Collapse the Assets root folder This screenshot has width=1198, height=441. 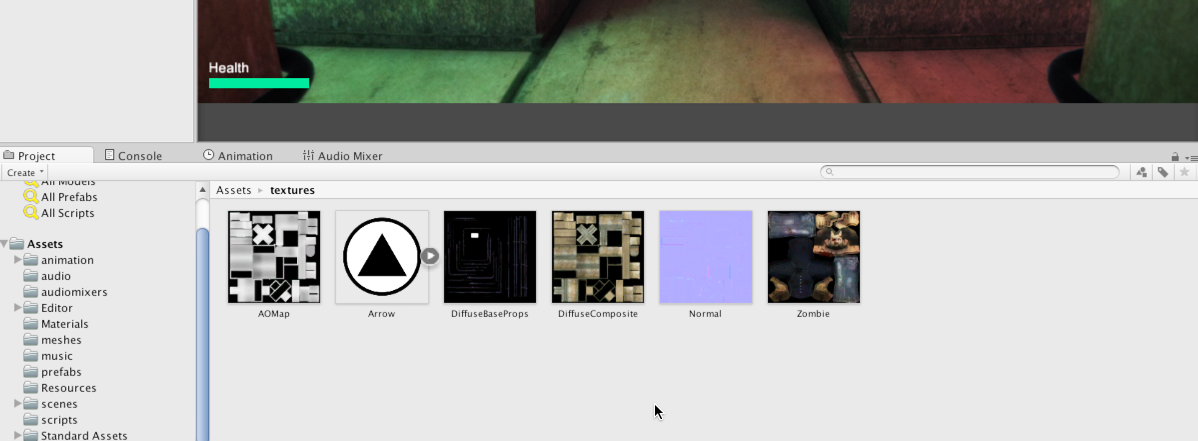[5, 244]
